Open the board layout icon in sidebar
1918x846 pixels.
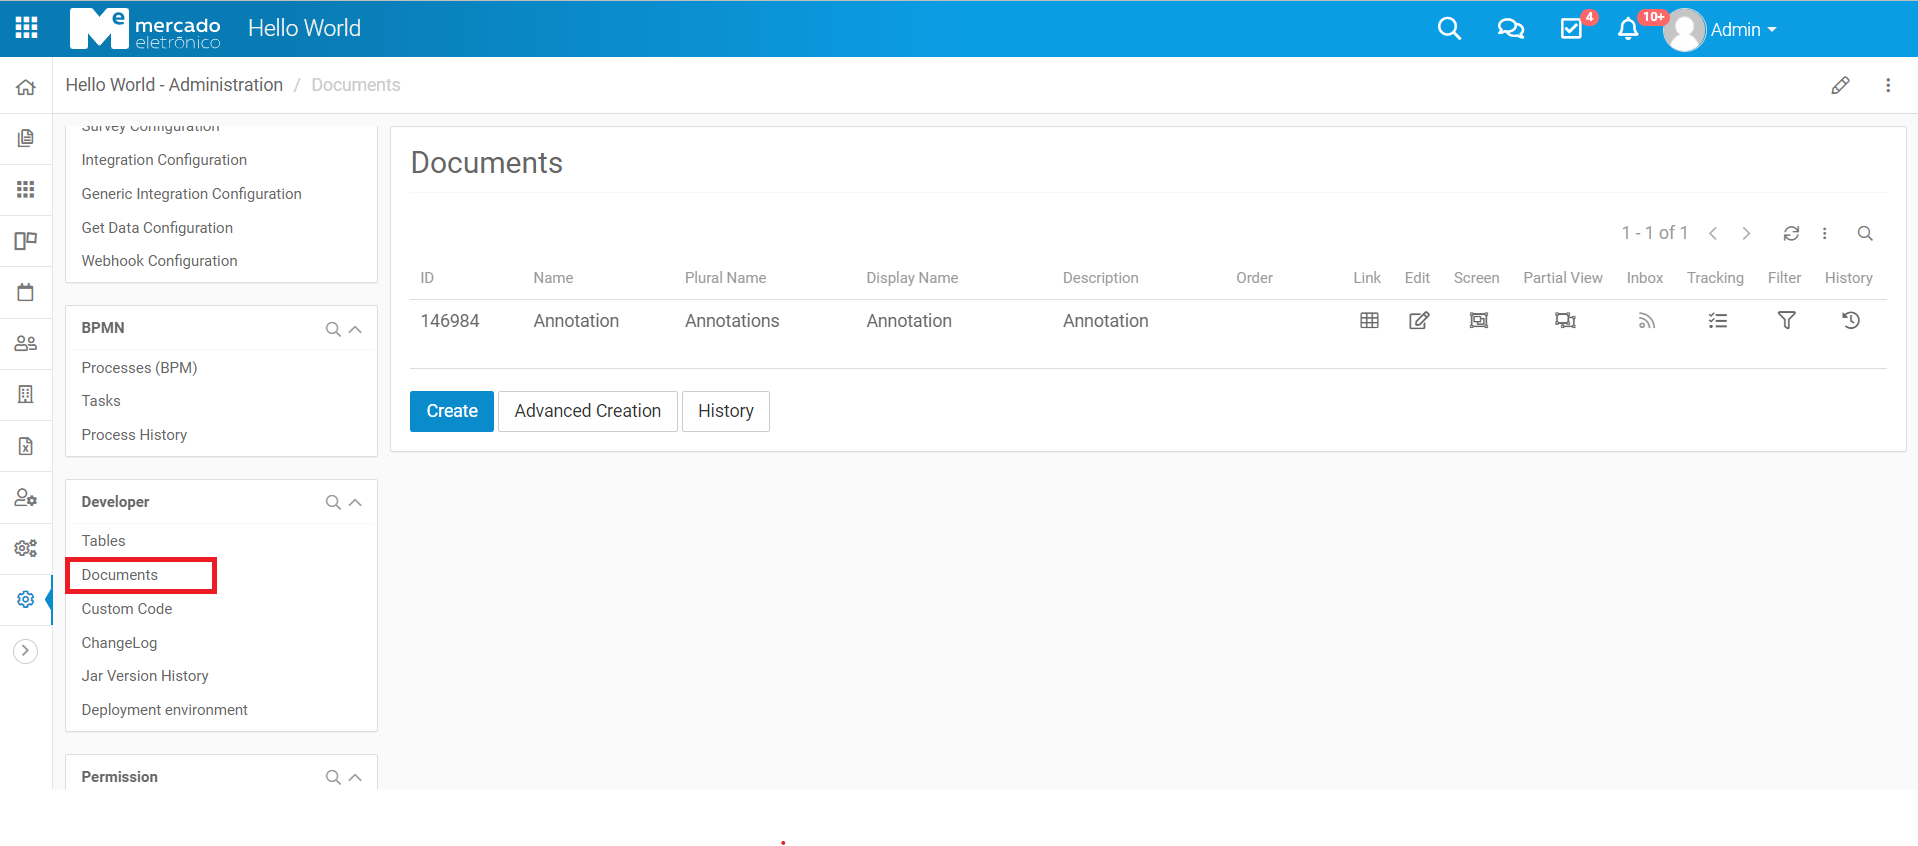pyautogui.click(x=26, y=240)
